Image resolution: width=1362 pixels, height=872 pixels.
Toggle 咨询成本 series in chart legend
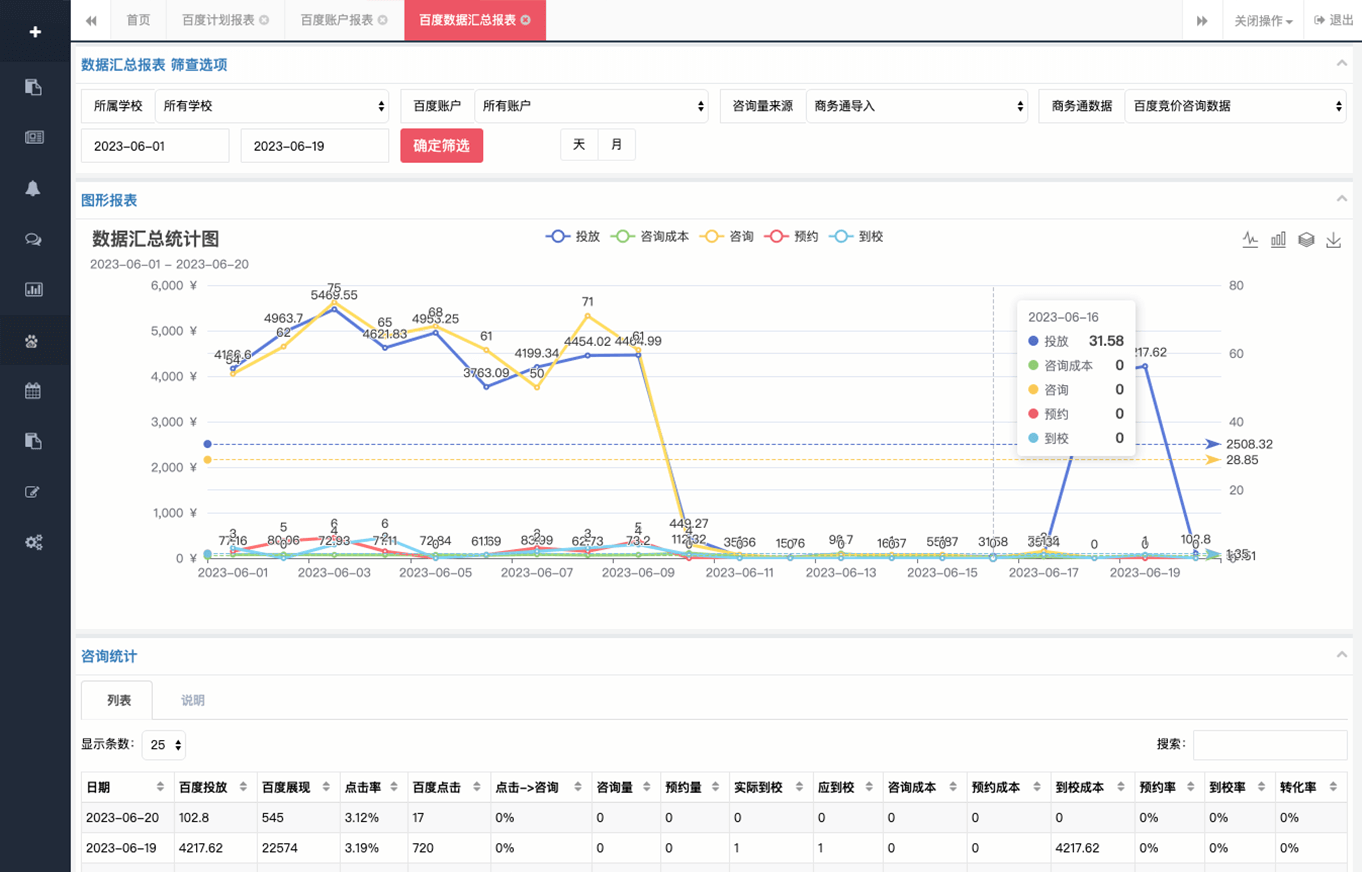pos(651,237)
